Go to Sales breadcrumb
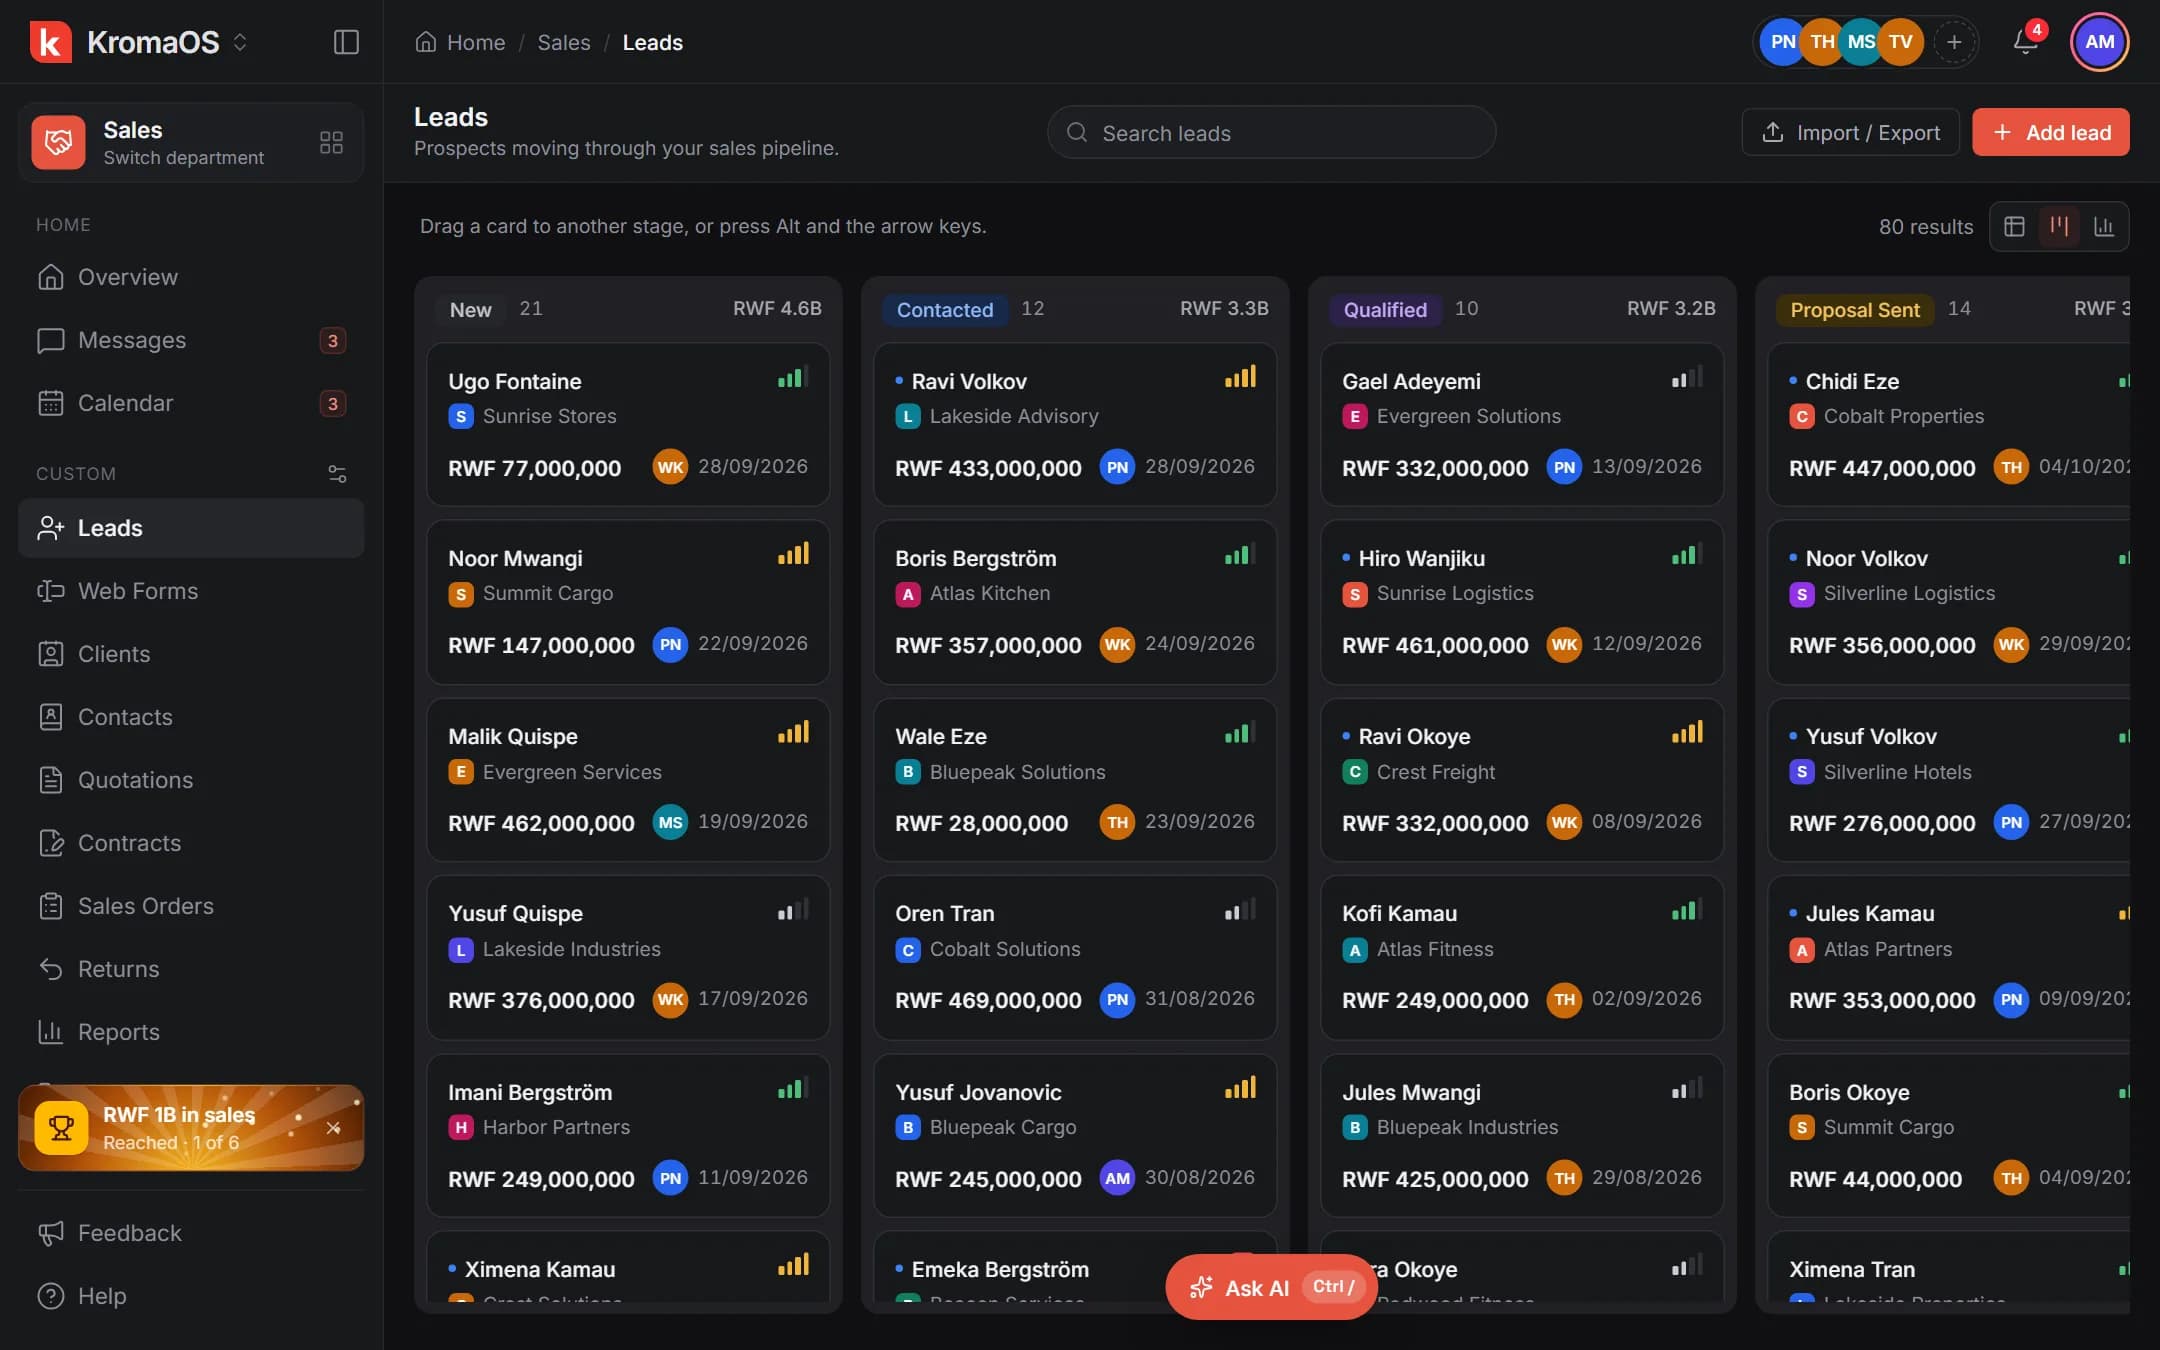Screen dimensions: 2160x1350 pyautogui.click(x=564, y=42)
